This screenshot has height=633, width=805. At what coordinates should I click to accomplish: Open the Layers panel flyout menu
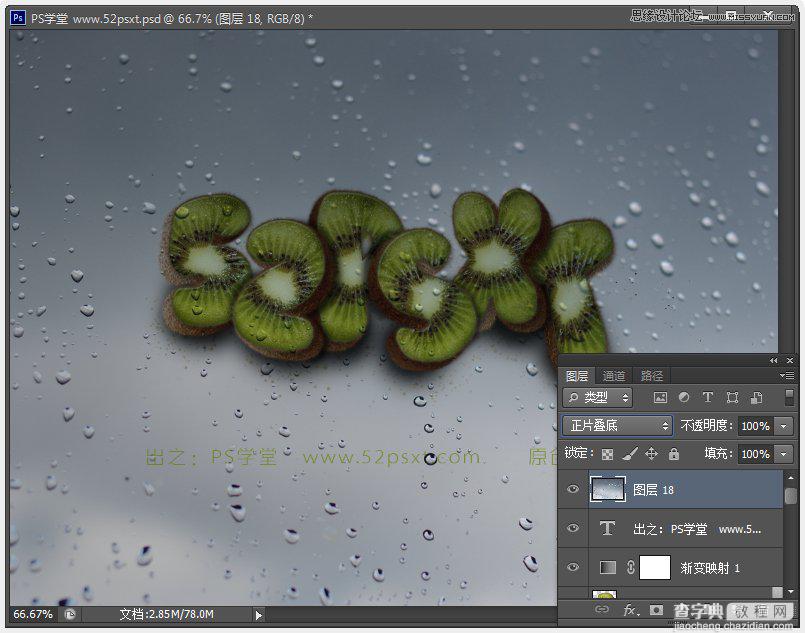787,376
